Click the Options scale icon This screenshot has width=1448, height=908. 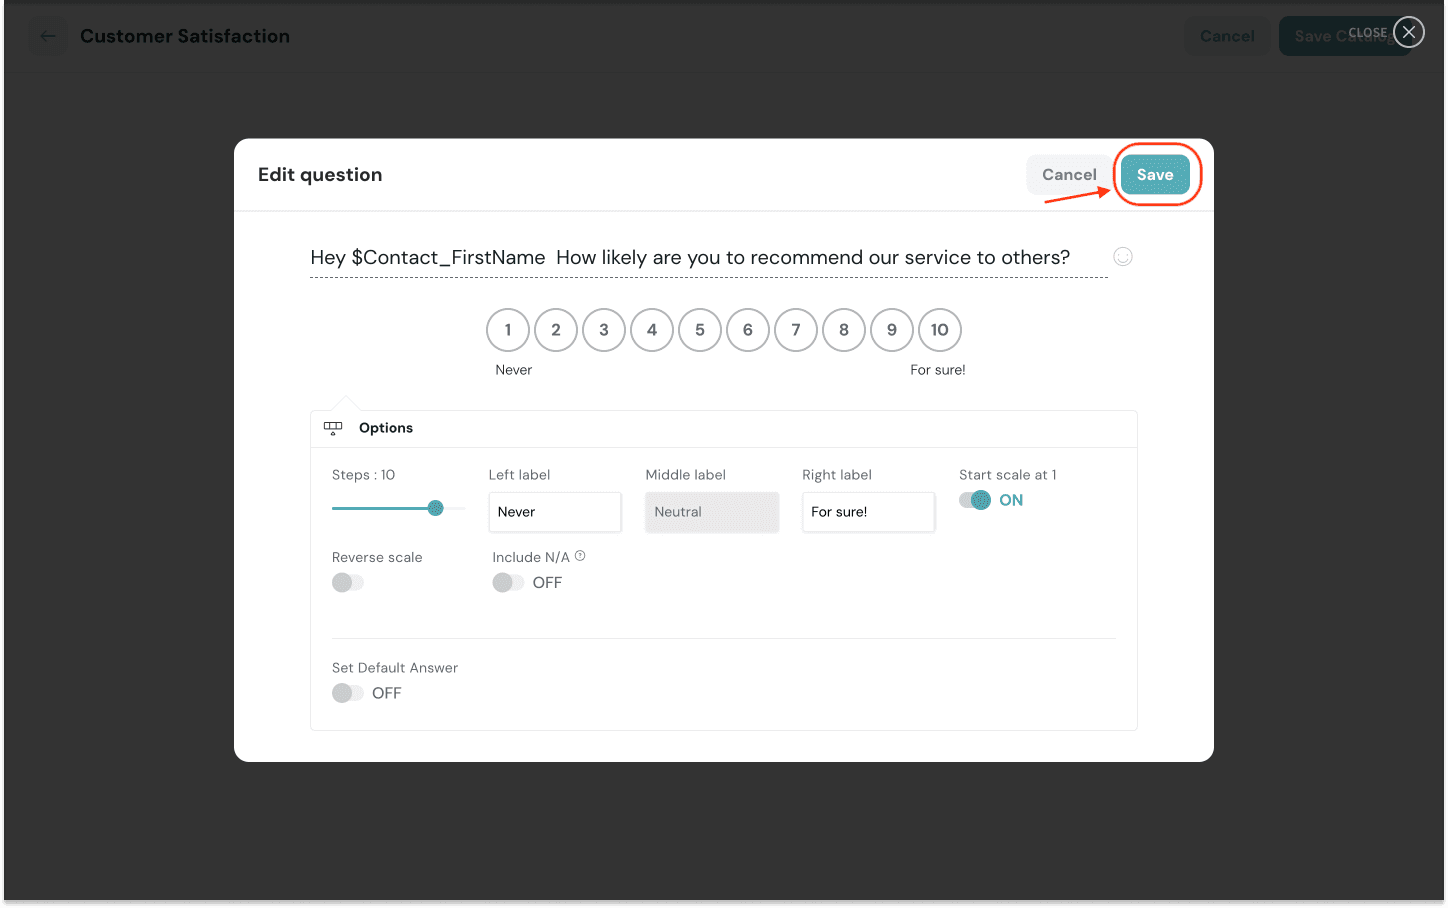(x=333, y=428)
